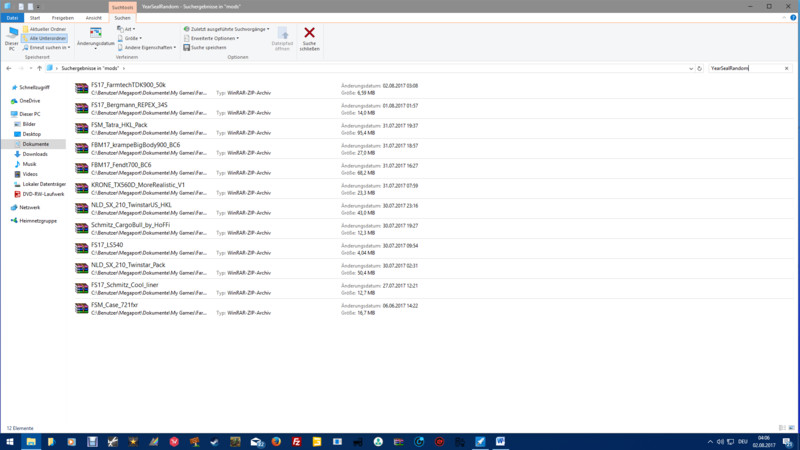Screen dimensions: 800x450
Task: Click the back arrow navigation button
Action: pyautogui.click(x=9, y=68)
